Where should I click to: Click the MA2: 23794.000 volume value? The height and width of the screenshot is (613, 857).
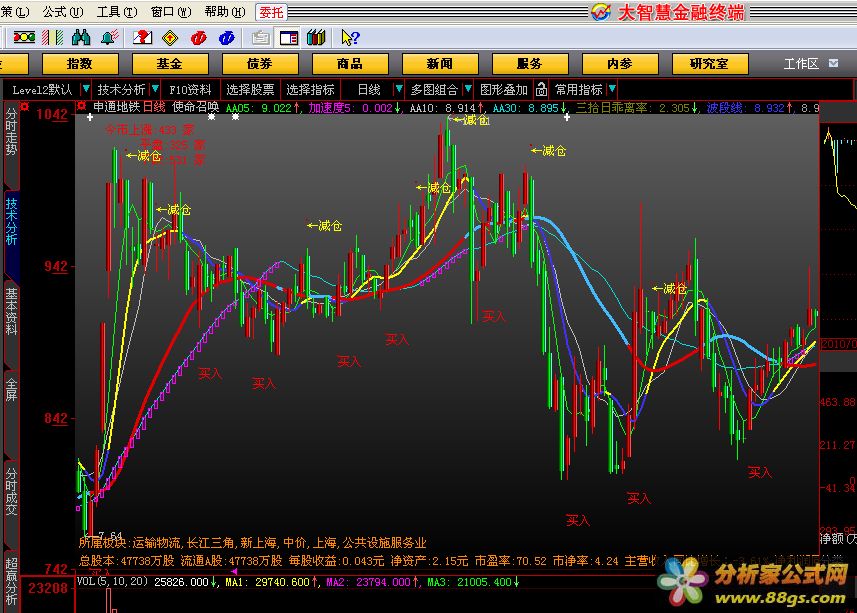(x=373, y=582)
